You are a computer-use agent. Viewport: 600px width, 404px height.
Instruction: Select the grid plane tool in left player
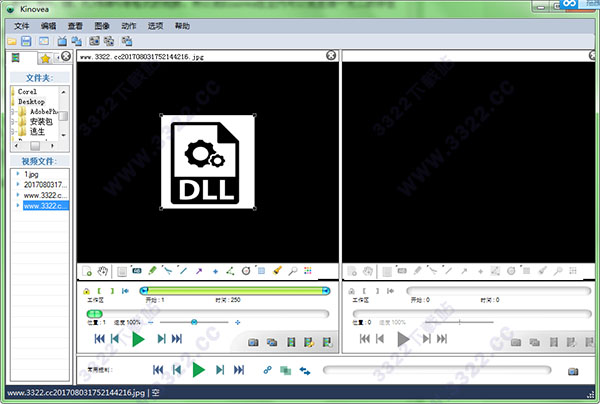261,271
